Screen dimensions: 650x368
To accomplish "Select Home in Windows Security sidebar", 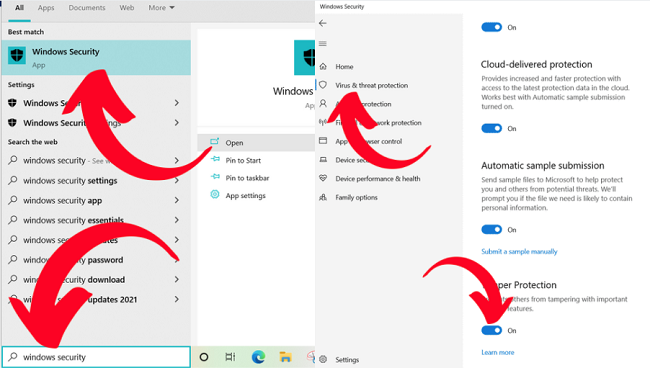I will click(344, 67).
